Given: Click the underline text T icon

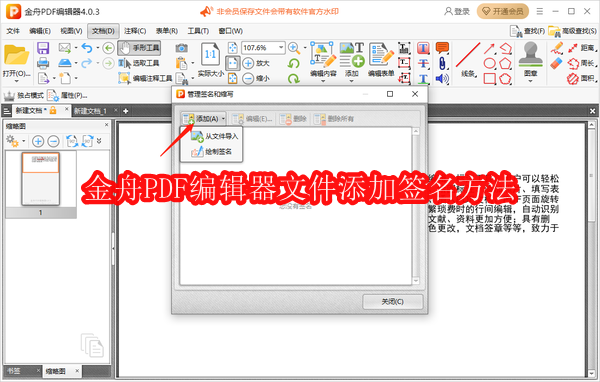Looking at the screenshot, I should coord(423,78).
